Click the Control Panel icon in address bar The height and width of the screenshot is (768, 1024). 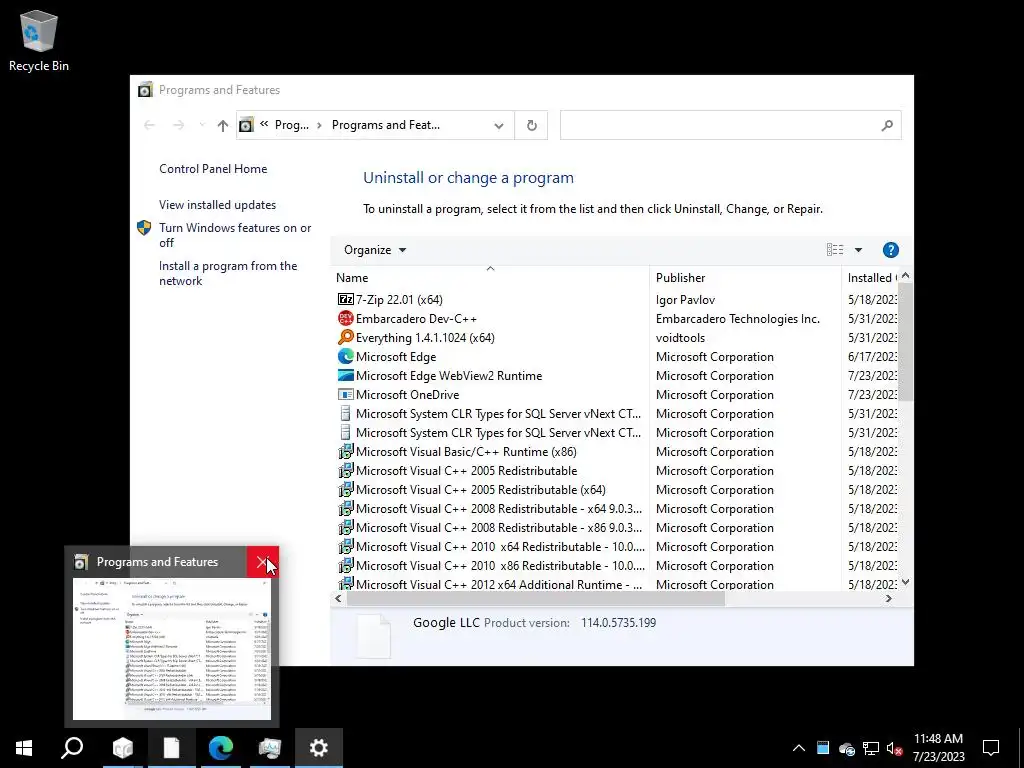[246, 125]
